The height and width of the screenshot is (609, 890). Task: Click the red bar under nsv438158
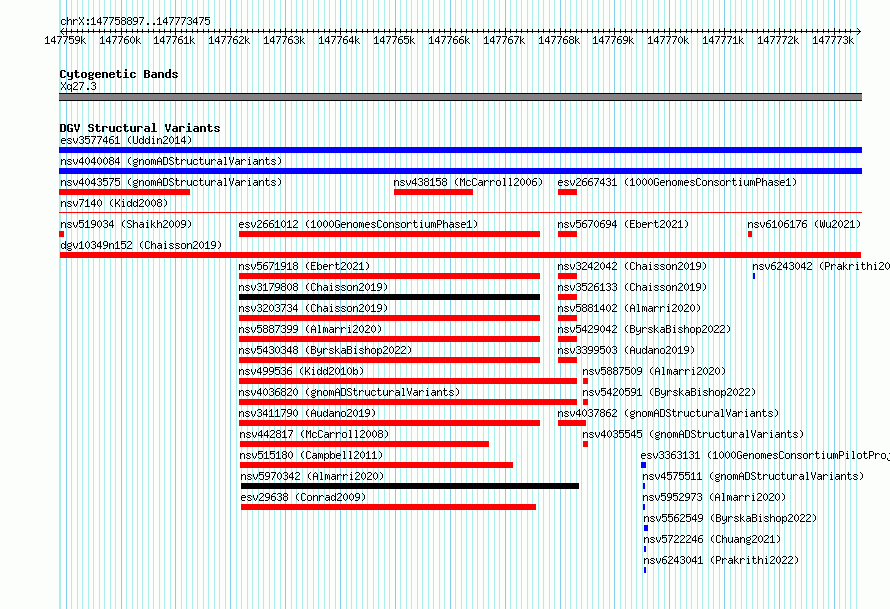(x=433, y=192)
